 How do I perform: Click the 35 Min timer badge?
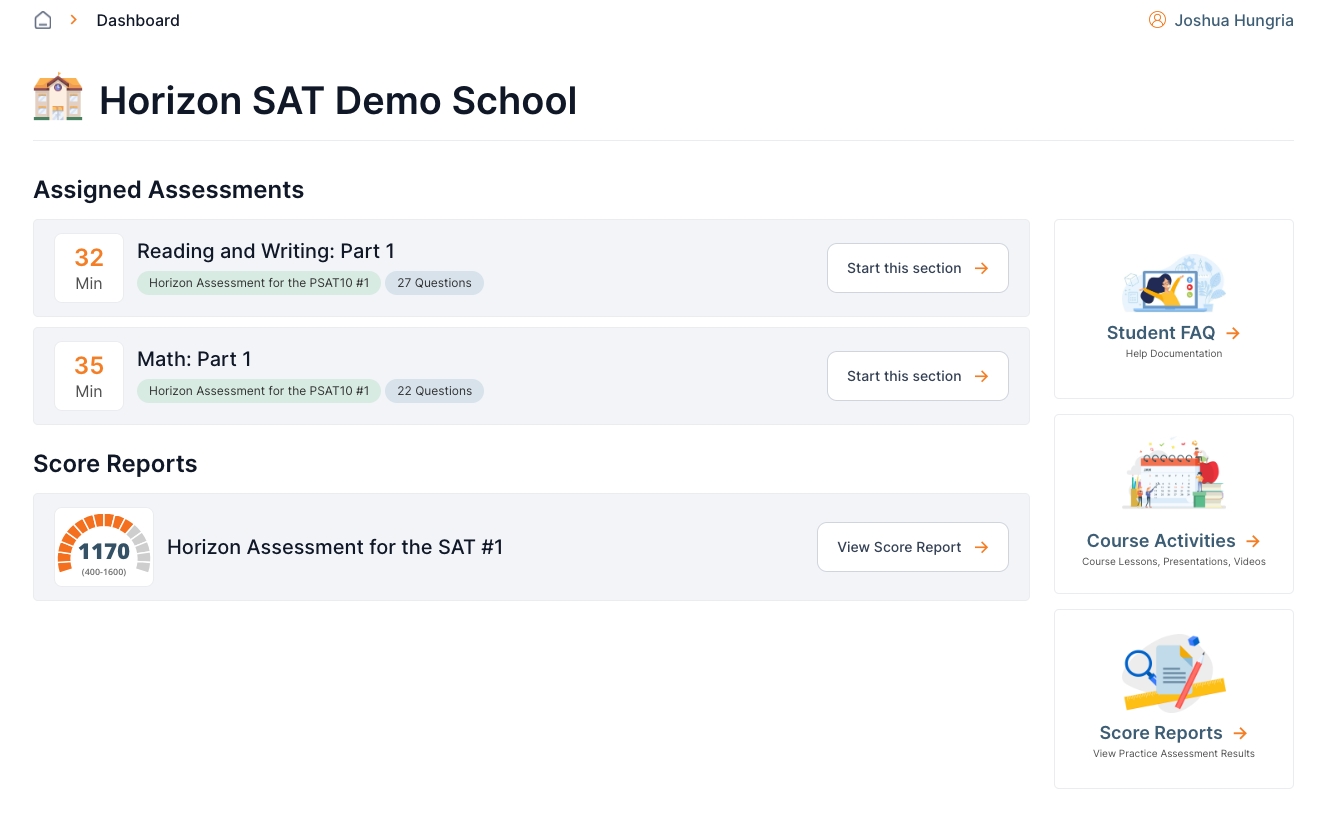pos(89,376)
